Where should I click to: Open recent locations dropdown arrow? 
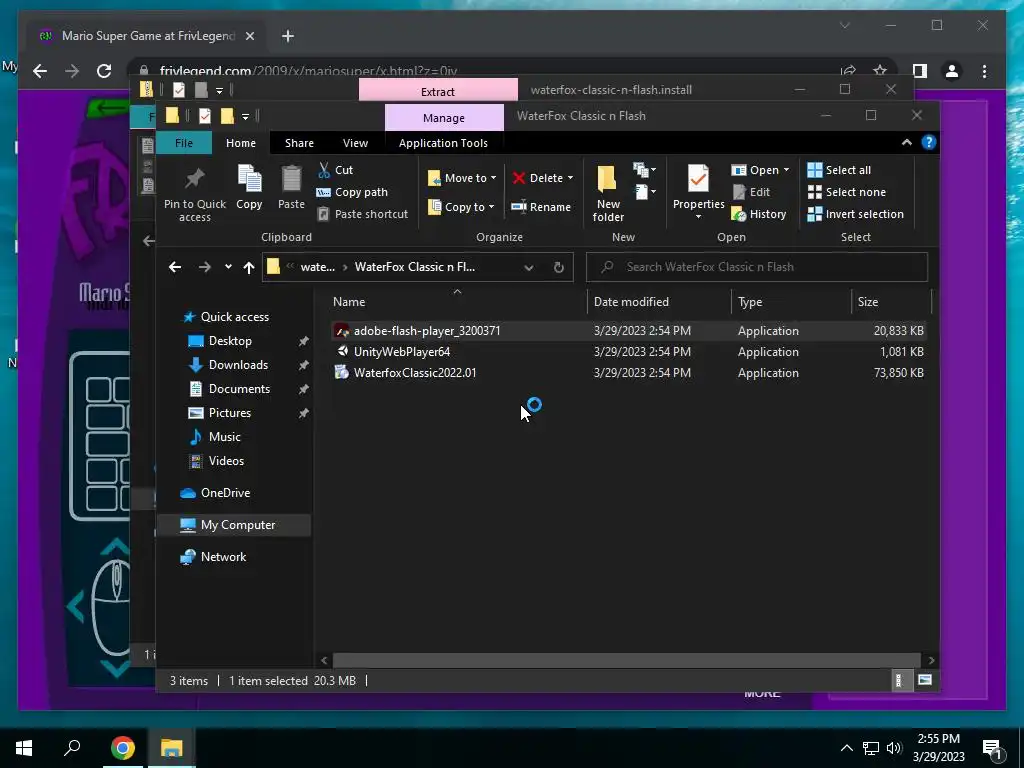228,266
